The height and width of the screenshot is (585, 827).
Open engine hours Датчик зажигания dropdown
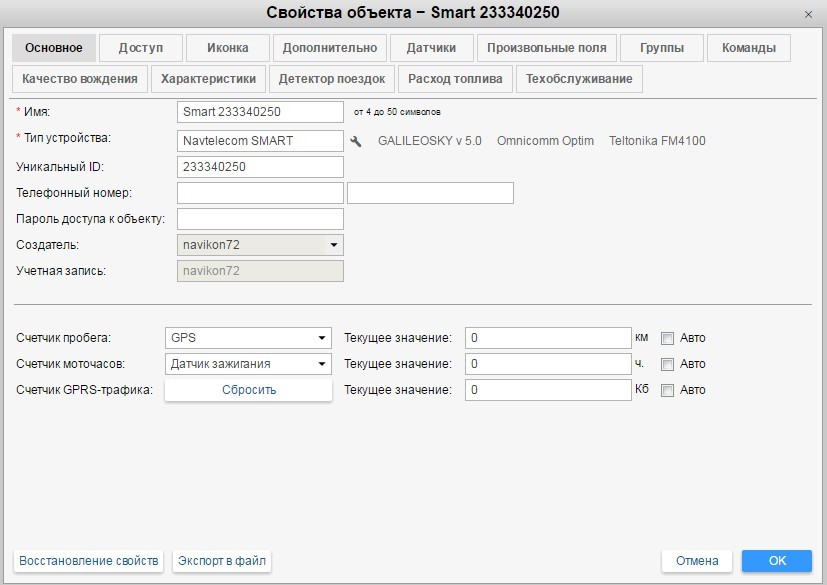tap(247, 364)
